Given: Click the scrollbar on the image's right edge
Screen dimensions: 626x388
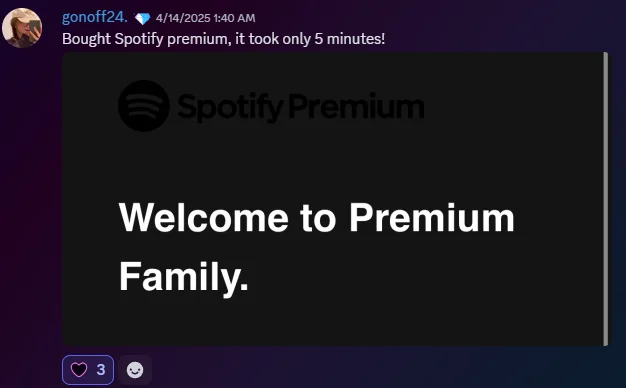Looking at the screenshot, I should [x=606, y=199].
